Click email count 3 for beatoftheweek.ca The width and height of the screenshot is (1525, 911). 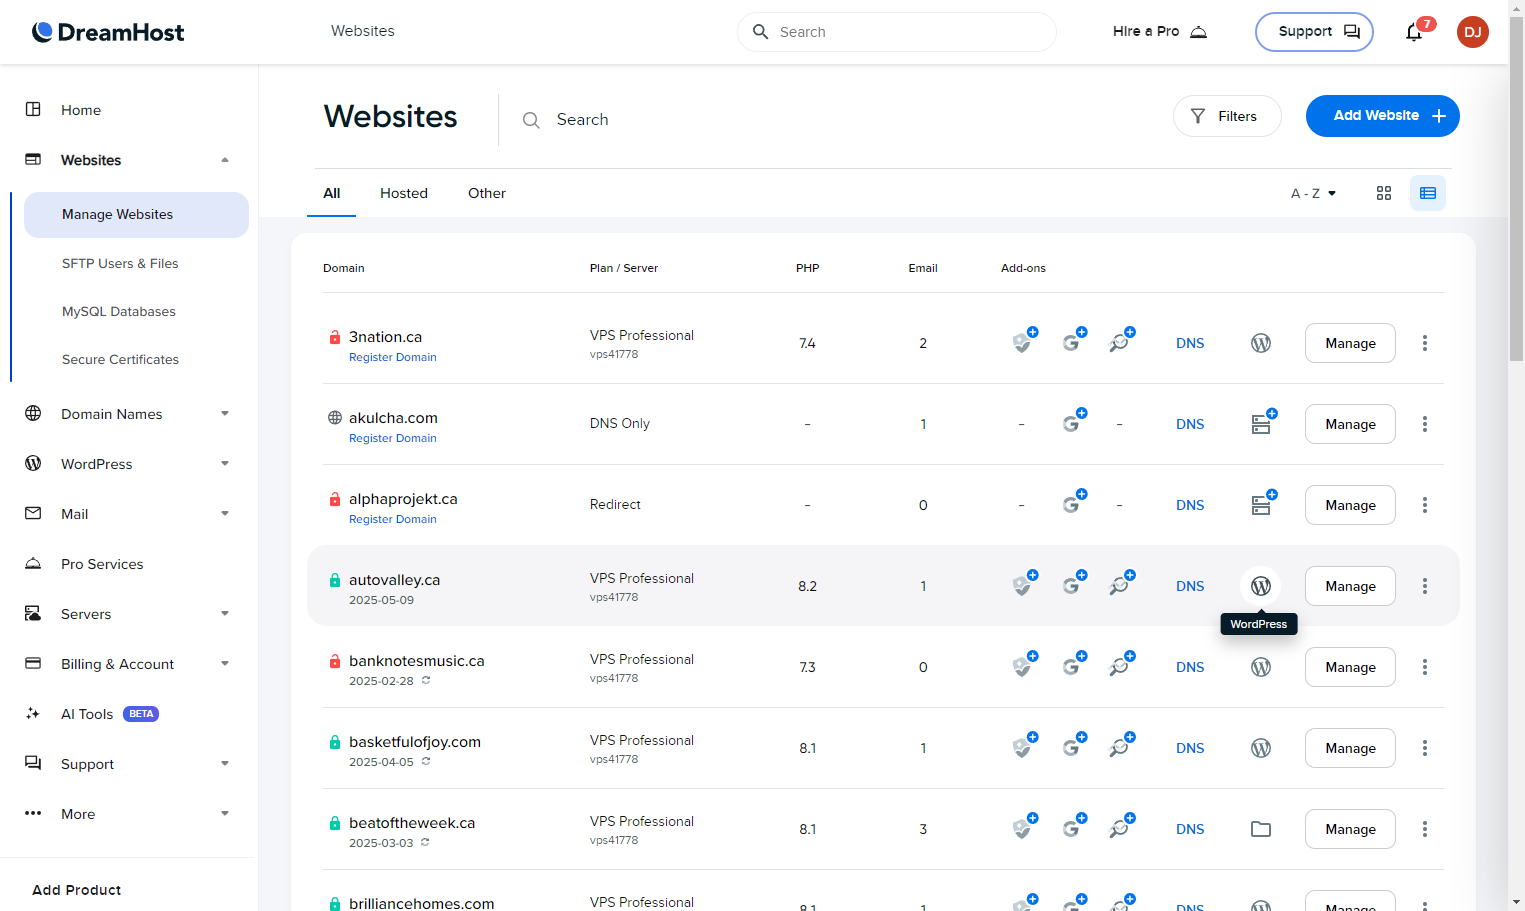(x=923, y=829)
